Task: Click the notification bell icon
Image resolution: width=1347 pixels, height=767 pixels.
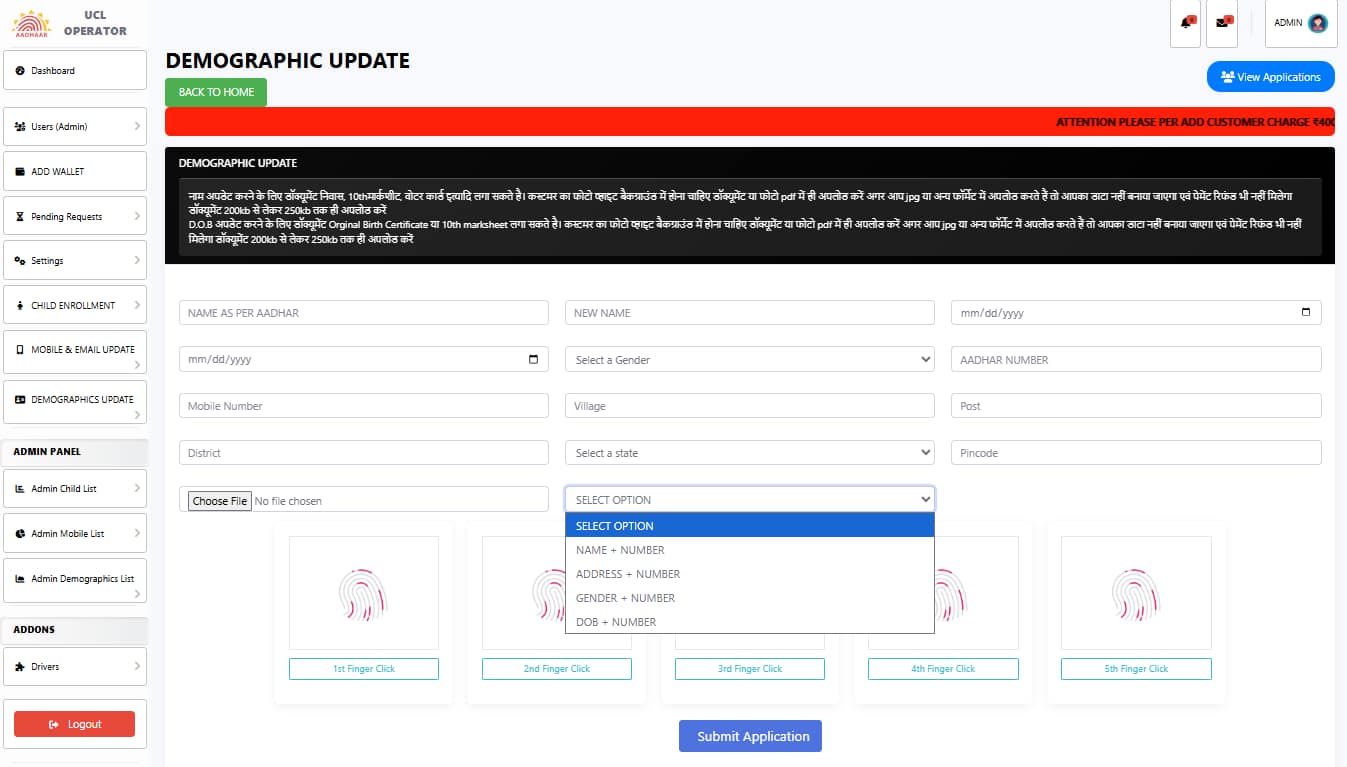Action: tap(1186, 23)
